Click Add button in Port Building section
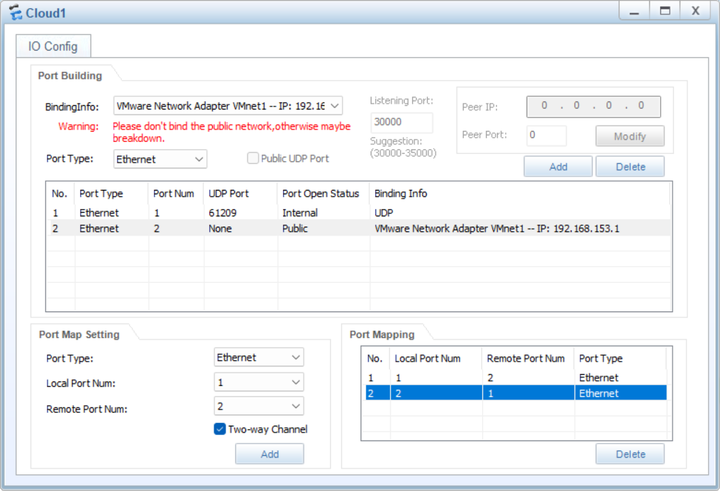The width and height of the screenshot is (720, 491). (557, 167)
